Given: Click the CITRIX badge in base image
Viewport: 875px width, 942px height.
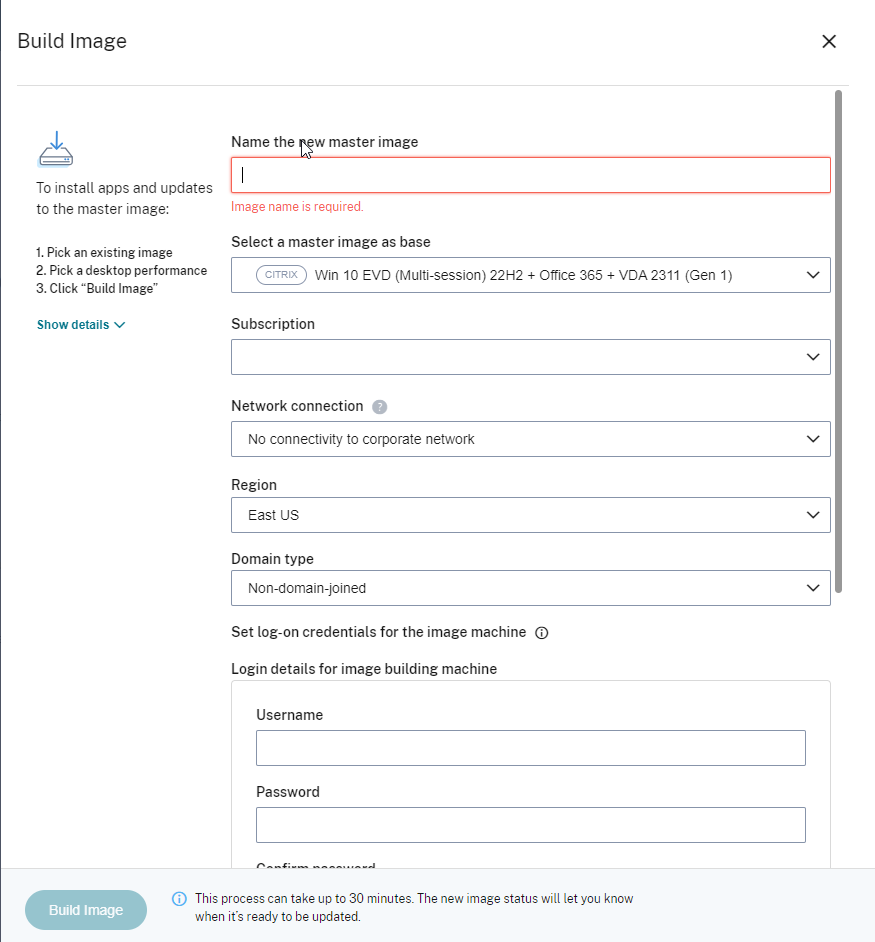Looking at the screenshot, I should tap(281, 275).
